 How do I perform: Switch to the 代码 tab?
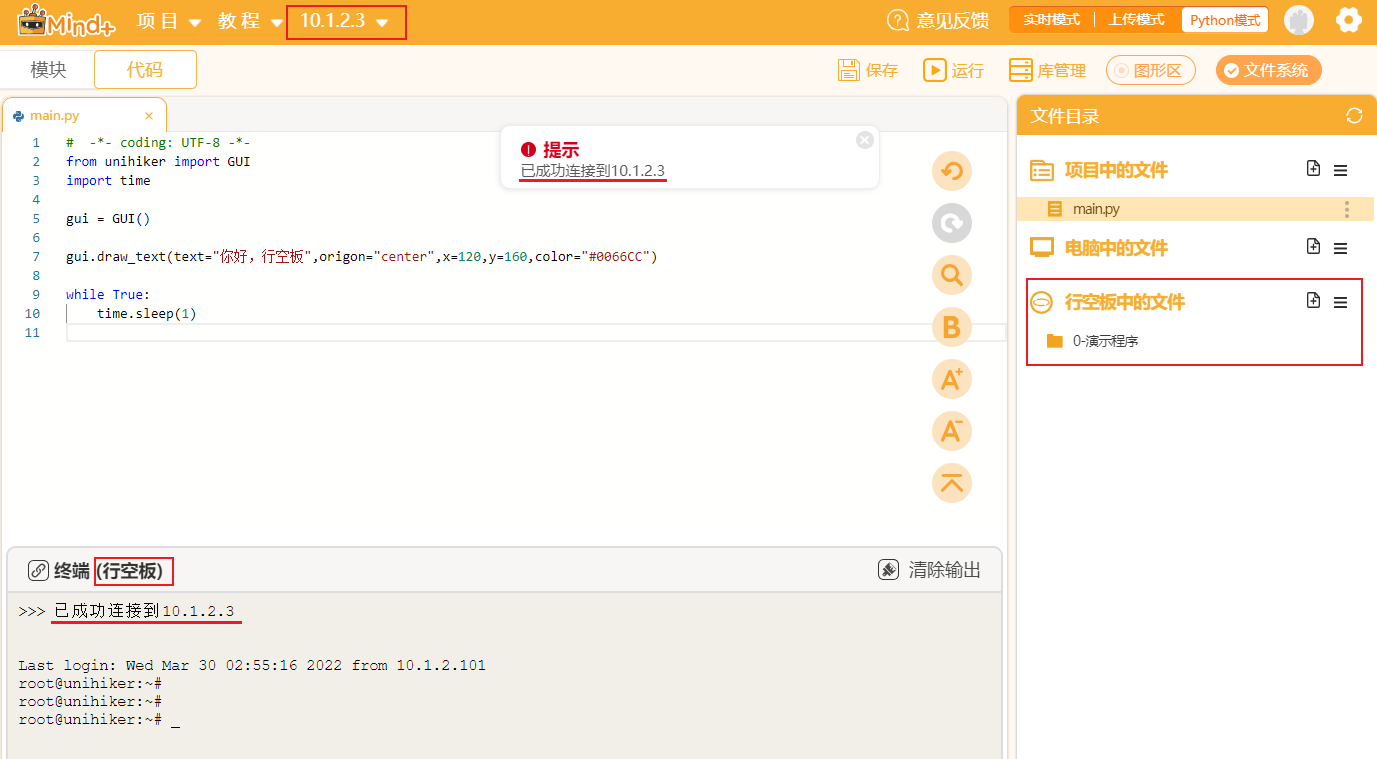coord(145,70)
